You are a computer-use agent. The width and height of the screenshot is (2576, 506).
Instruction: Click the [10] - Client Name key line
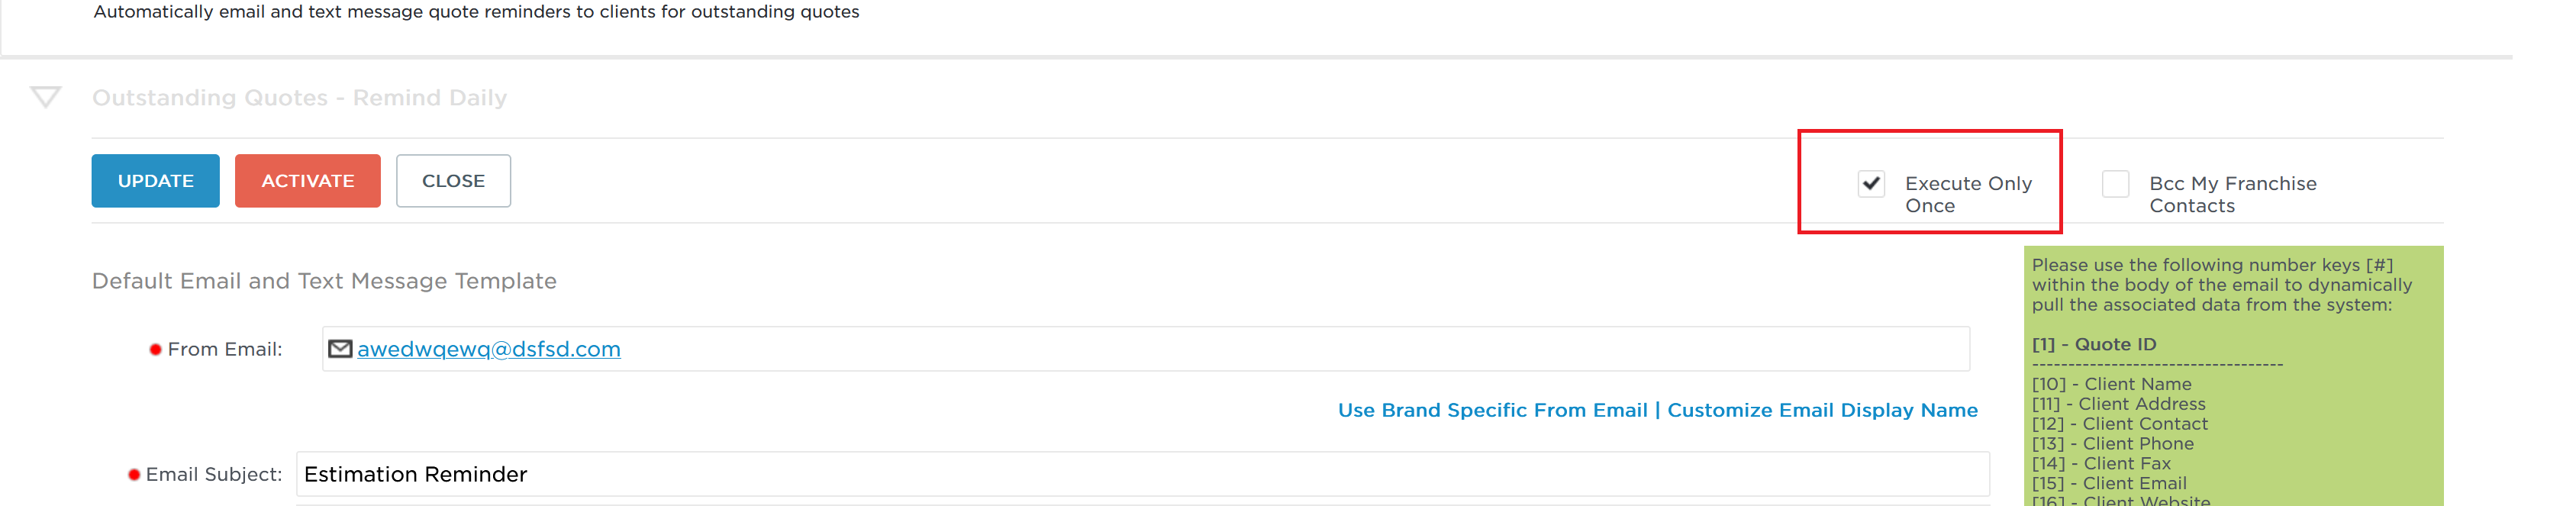coord(2111,384)
